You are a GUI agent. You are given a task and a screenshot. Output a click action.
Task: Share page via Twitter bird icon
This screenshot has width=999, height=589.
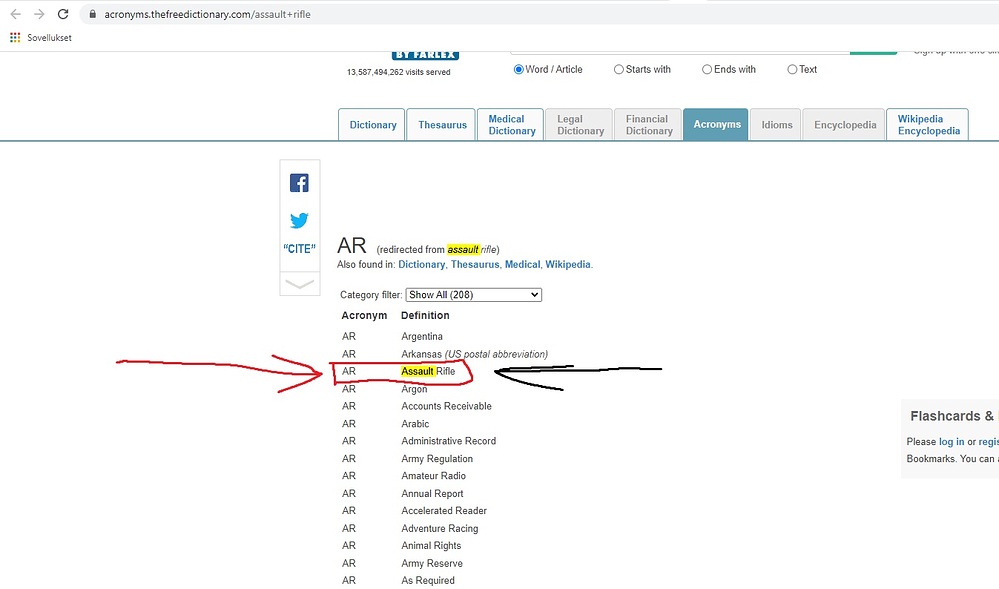point(299,220)
